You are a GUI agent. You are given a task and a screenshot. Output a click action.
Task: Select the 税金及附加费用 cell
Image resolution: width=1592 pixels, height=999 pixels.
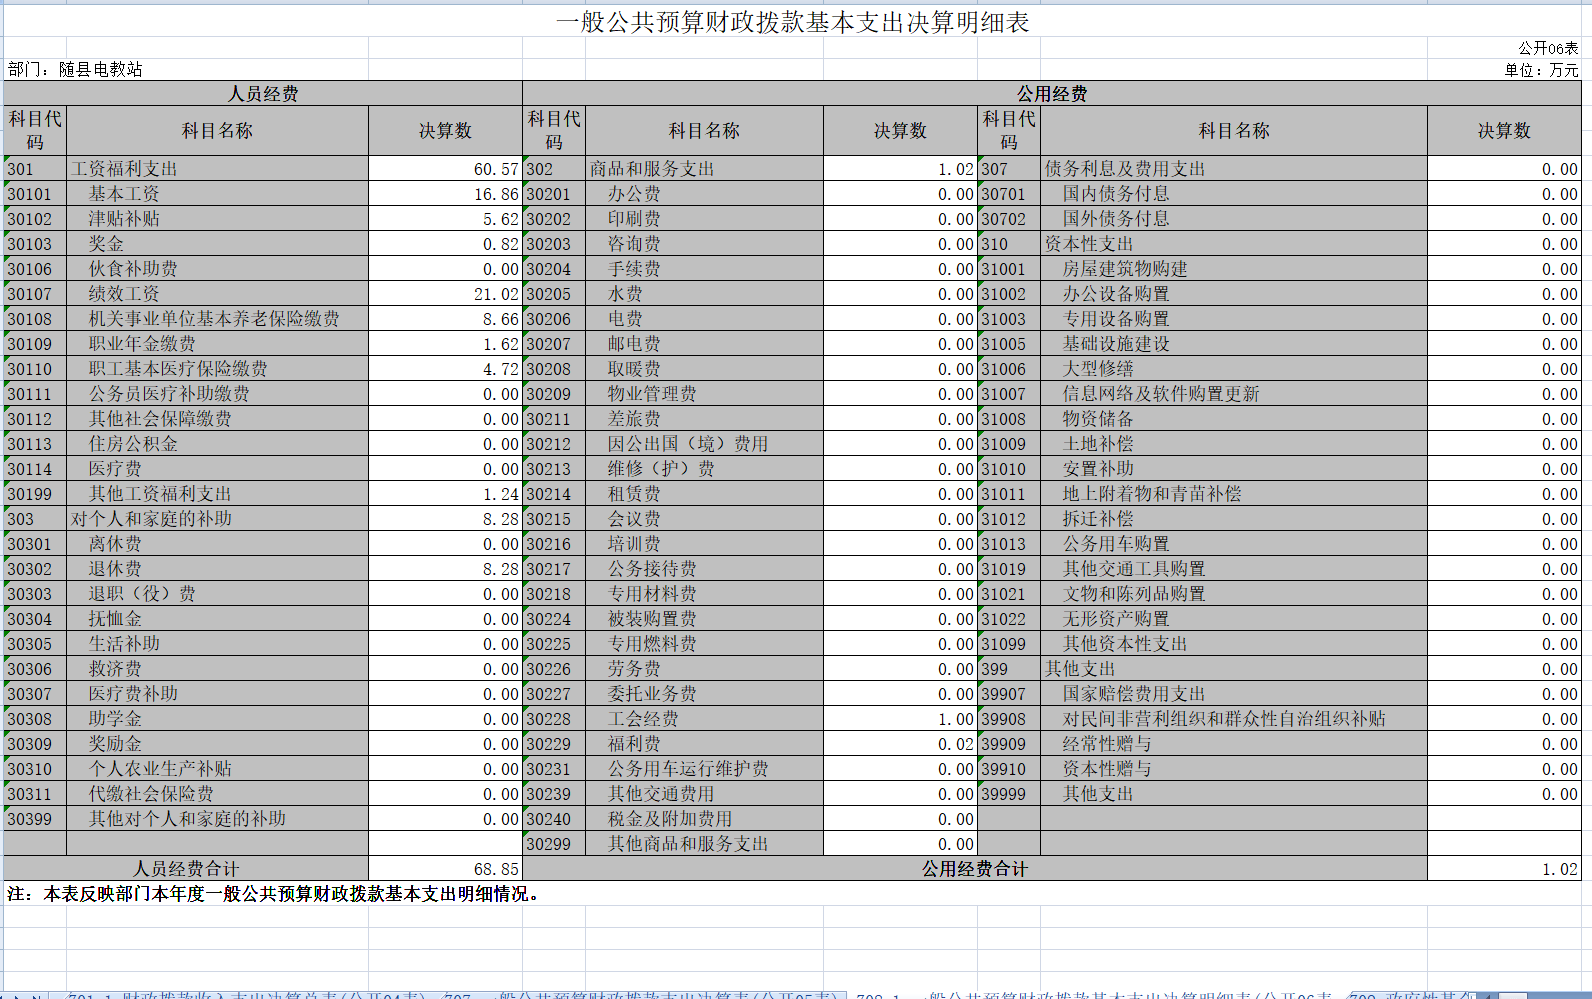(704, 819)
